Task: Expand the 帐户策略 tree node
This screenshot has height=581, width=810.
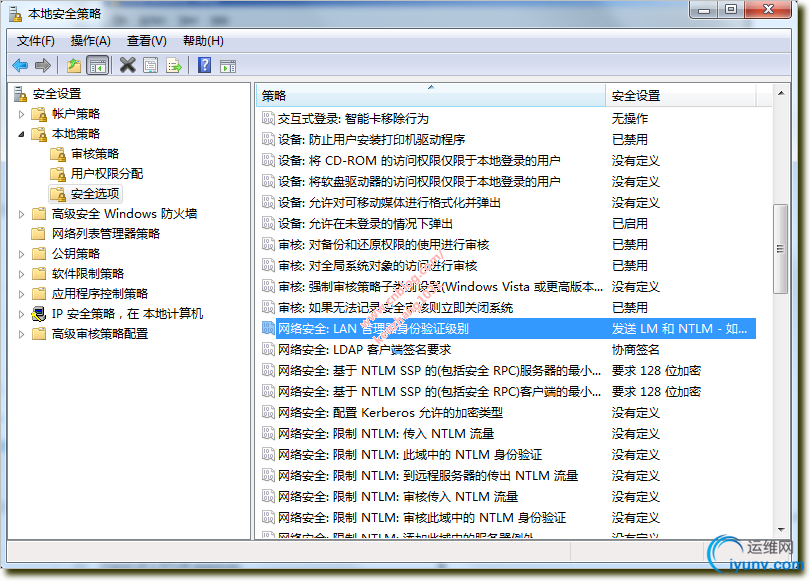Action: click(21, 113)
